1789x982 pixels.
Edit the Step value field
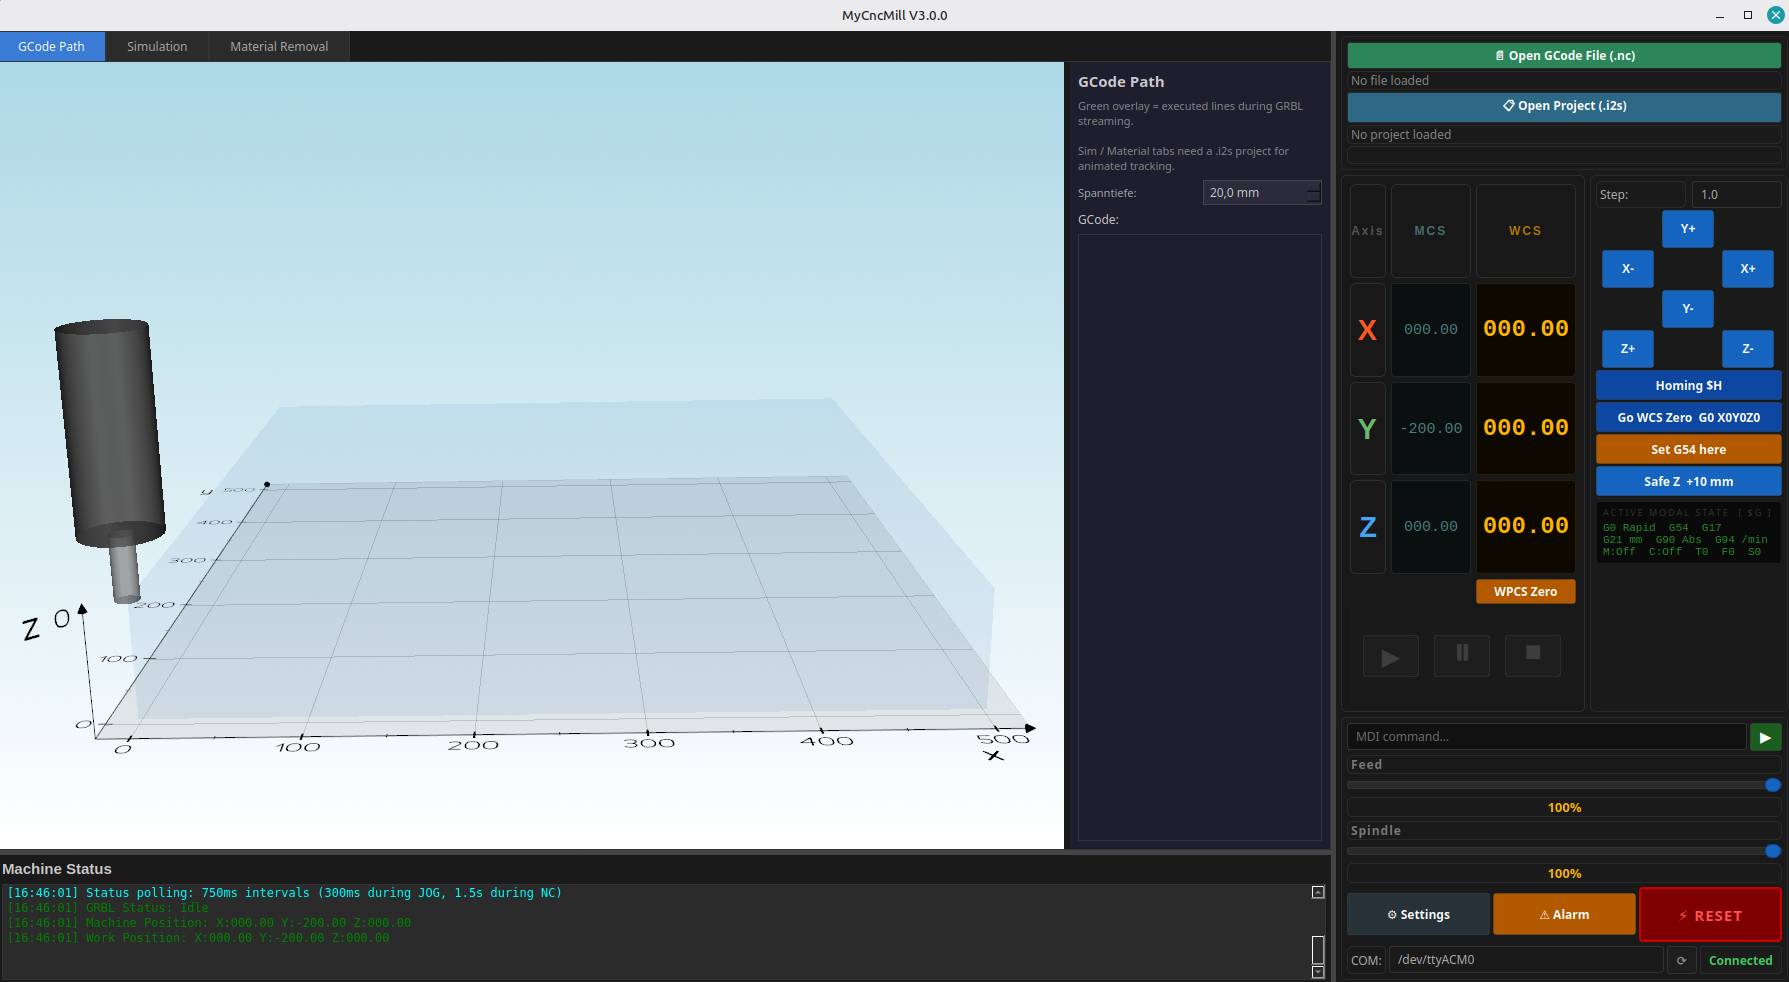coord(1736,195)
